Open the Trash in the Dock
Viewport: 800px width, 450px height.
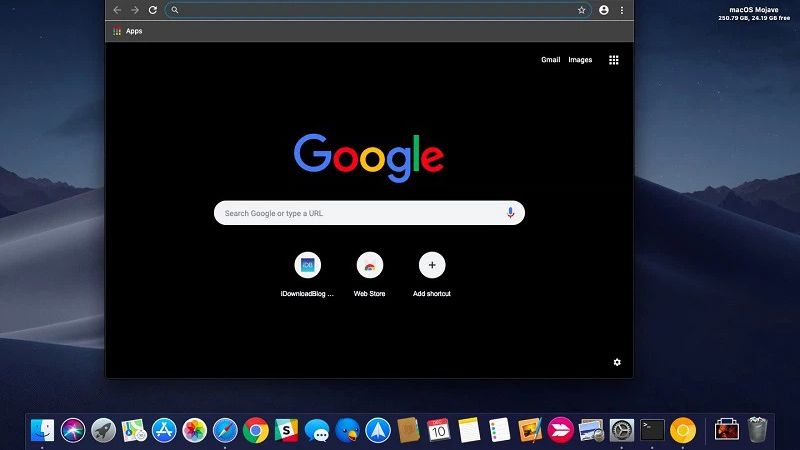[x=758, y=430]
